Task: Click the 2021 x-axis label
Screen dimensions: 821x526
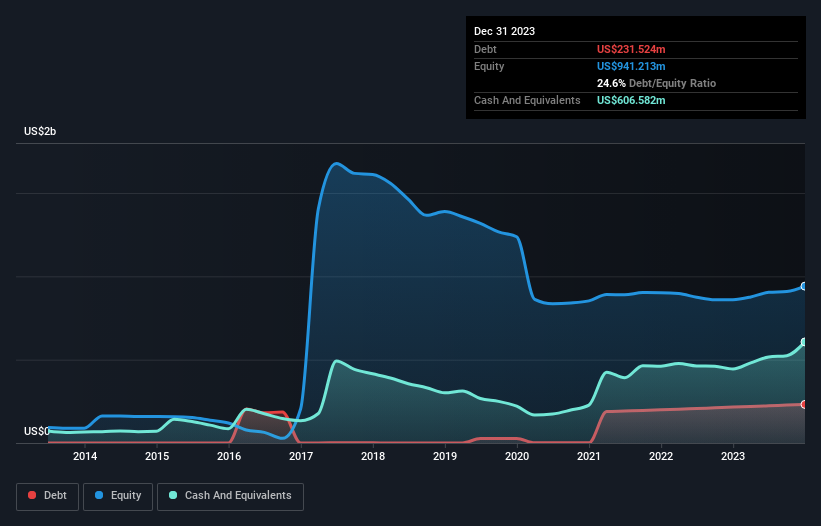Action: [589, 456]
